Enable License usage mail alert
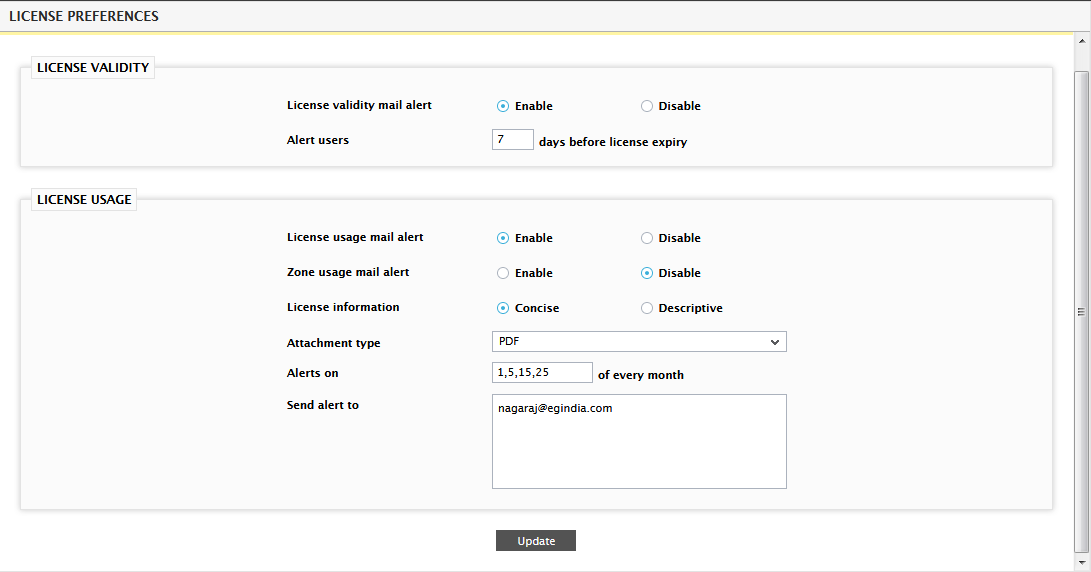 (503, 238)
